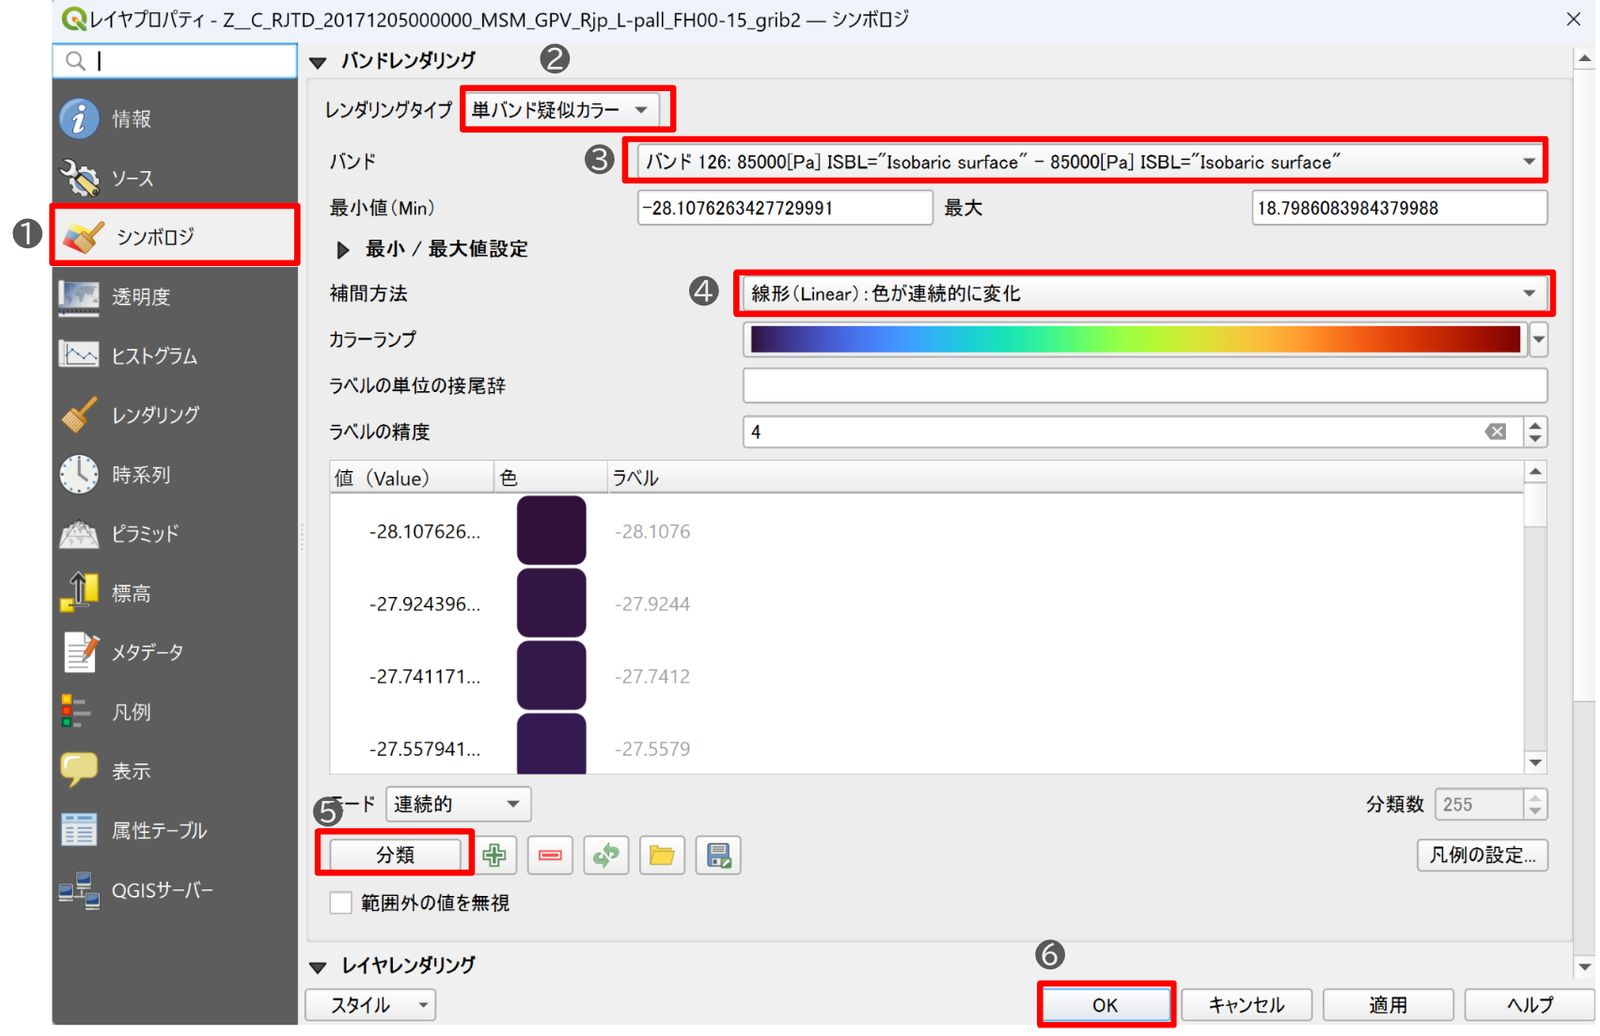Click the 最小値(Min) input field
The image size is (1600, 1036).
click(x=785, y=208)
